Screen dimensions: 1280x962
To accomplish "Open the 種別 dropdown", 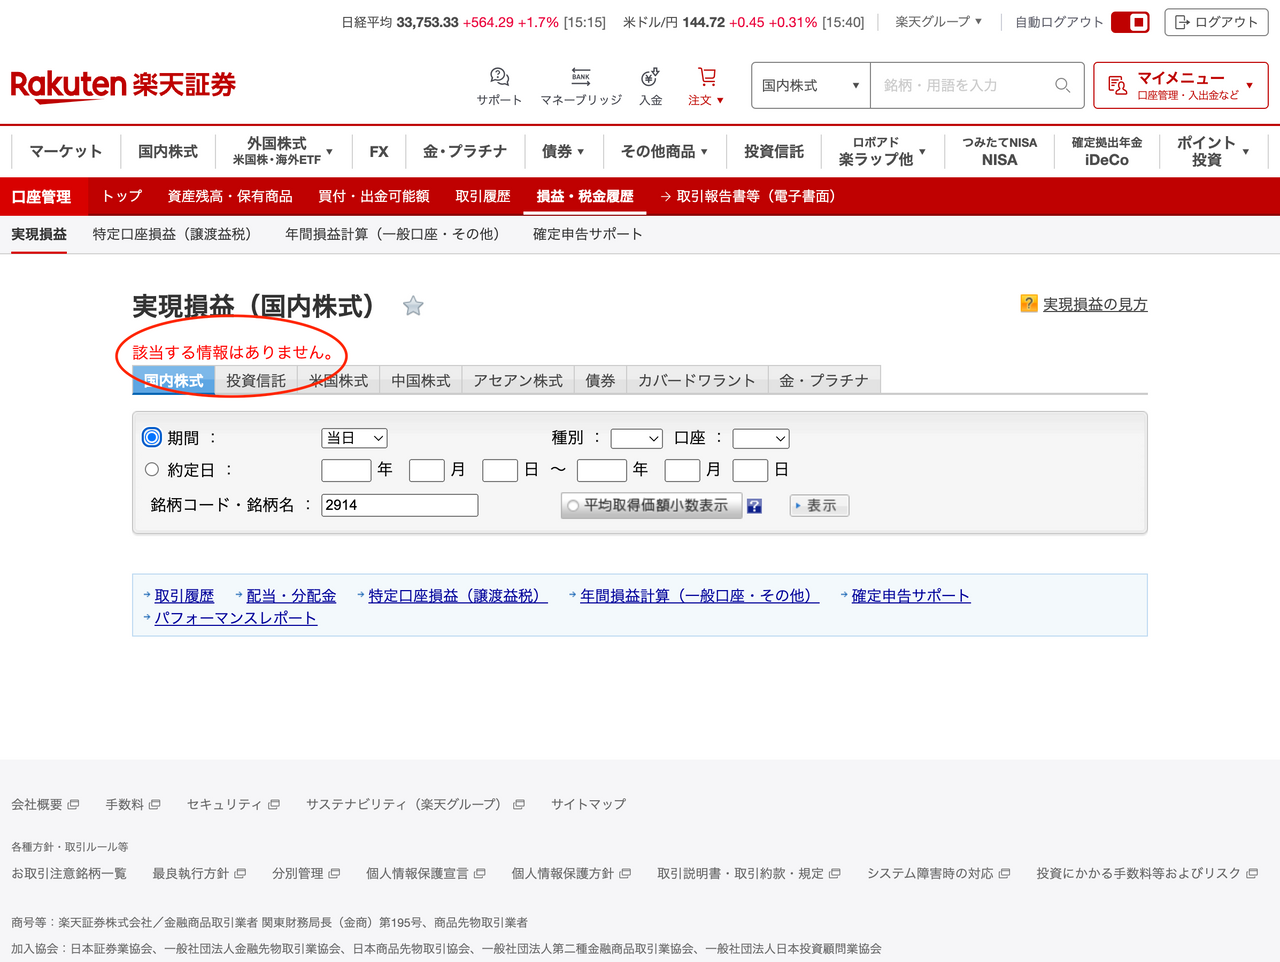I will [637, 437].
